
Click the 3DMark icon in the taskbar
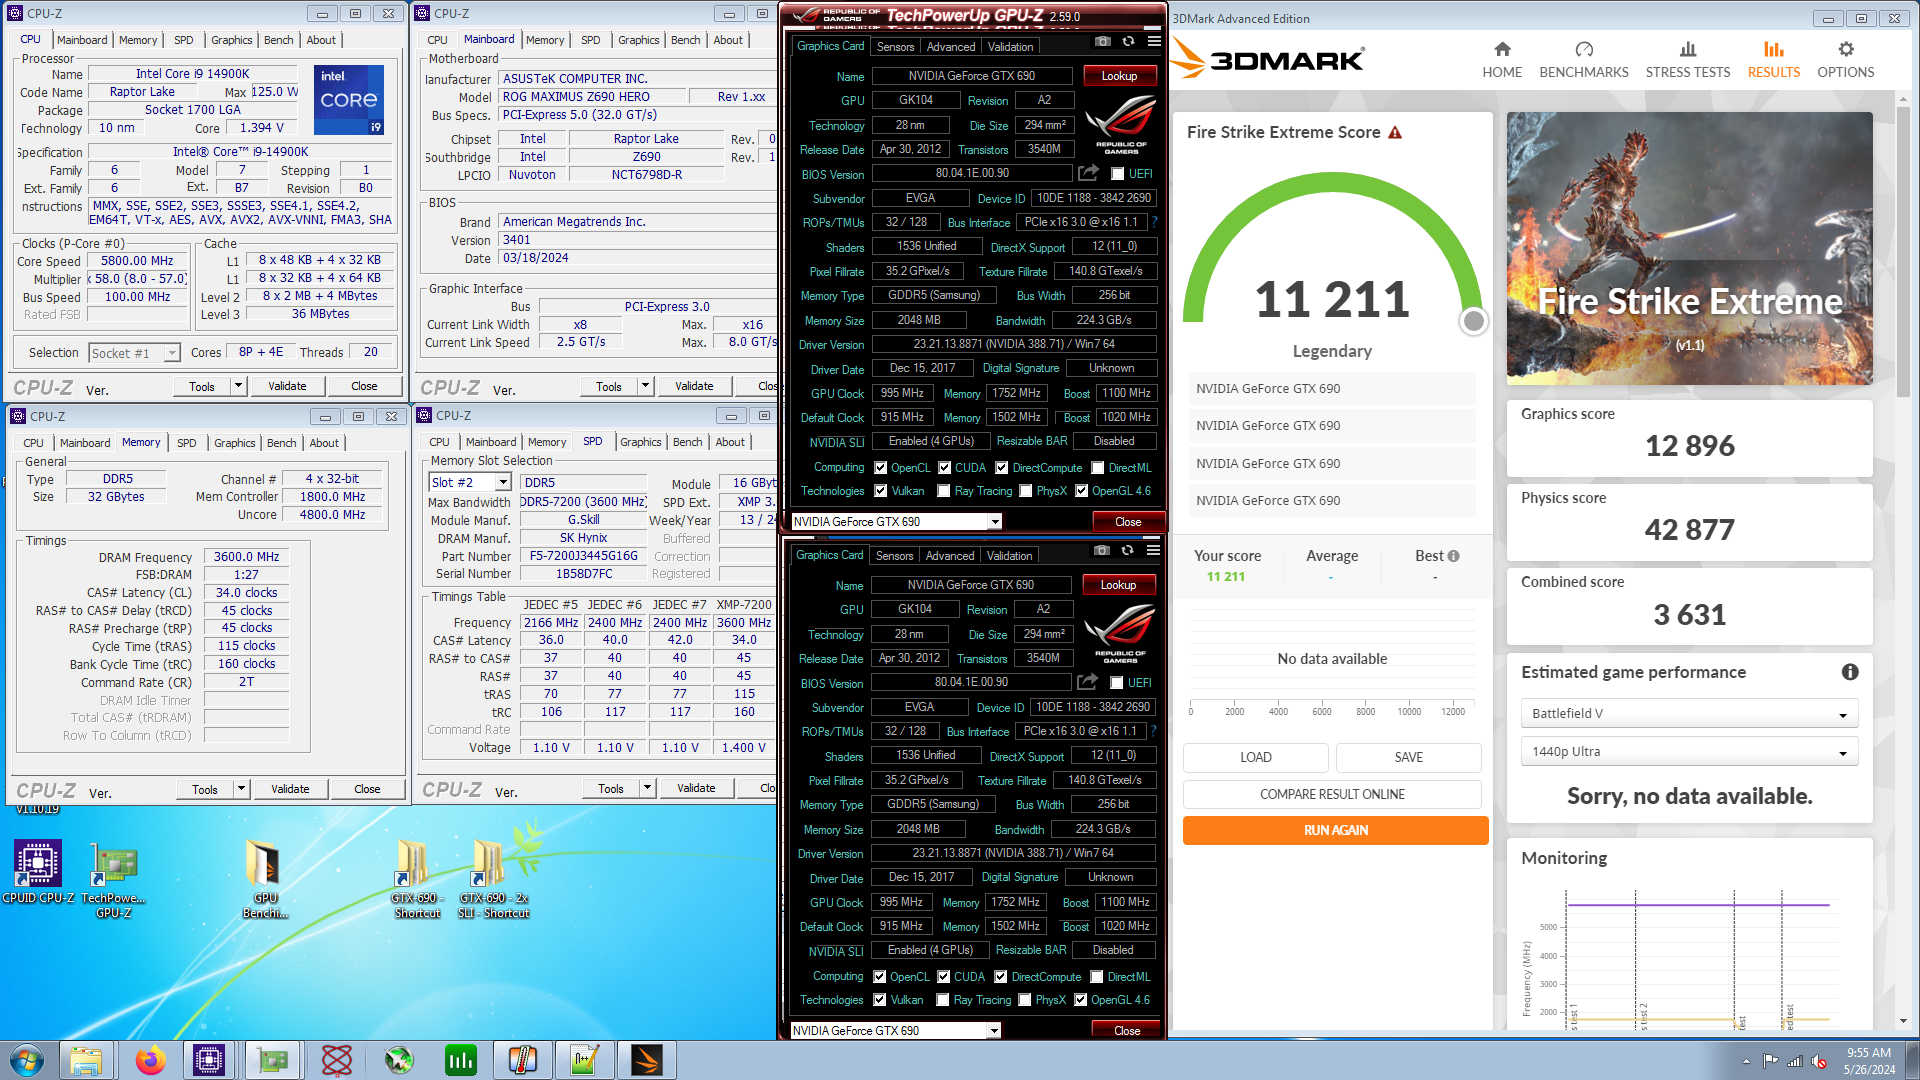pyautogui.click(x=646, y=1060)
